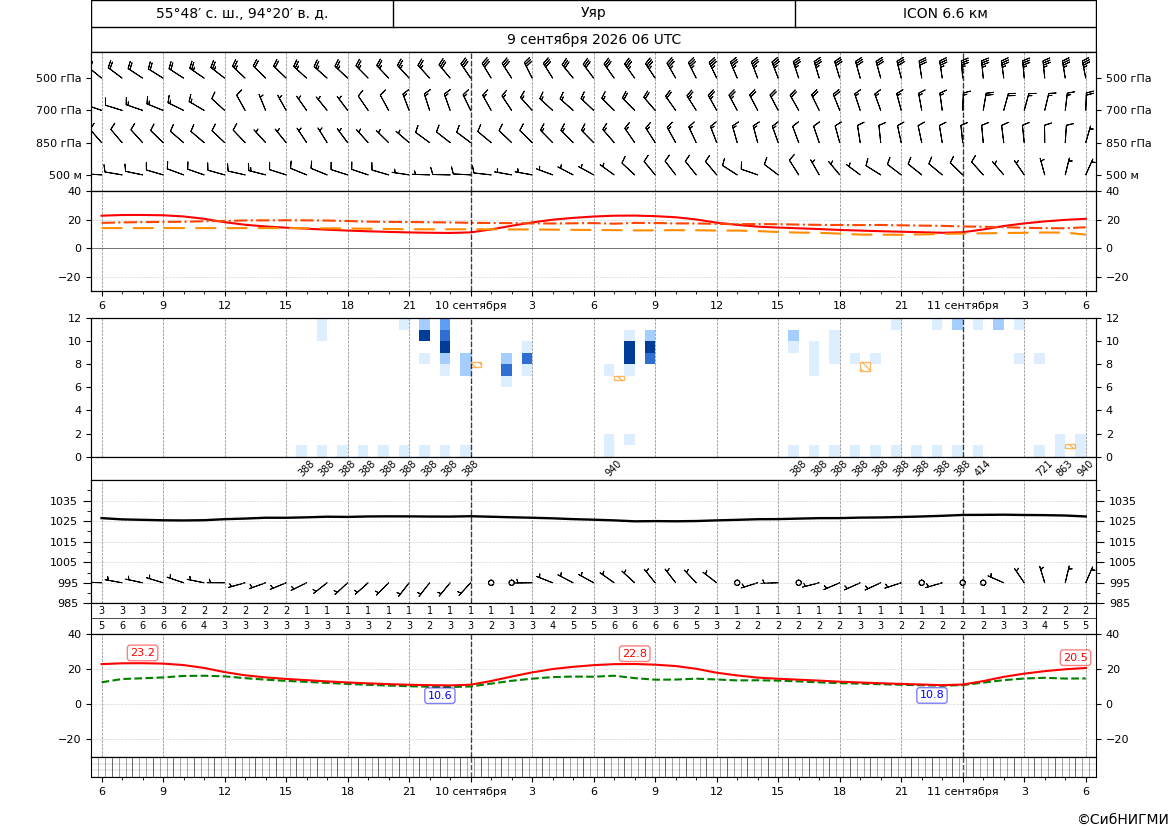Viewport: 1169px width, 827px height.
Task: Click the orange hatched box near 10 сентября midnight
Action: (476, 365)
